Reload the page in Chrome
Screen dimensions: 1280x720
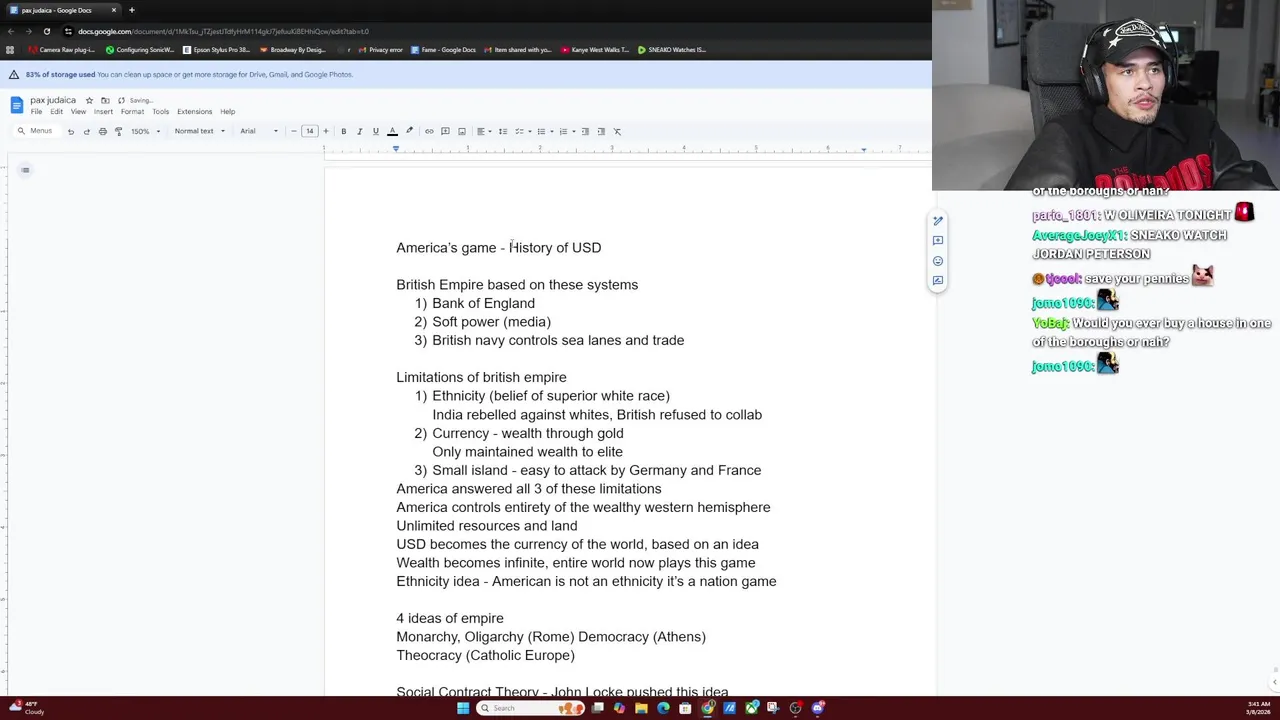coord(46,31)
